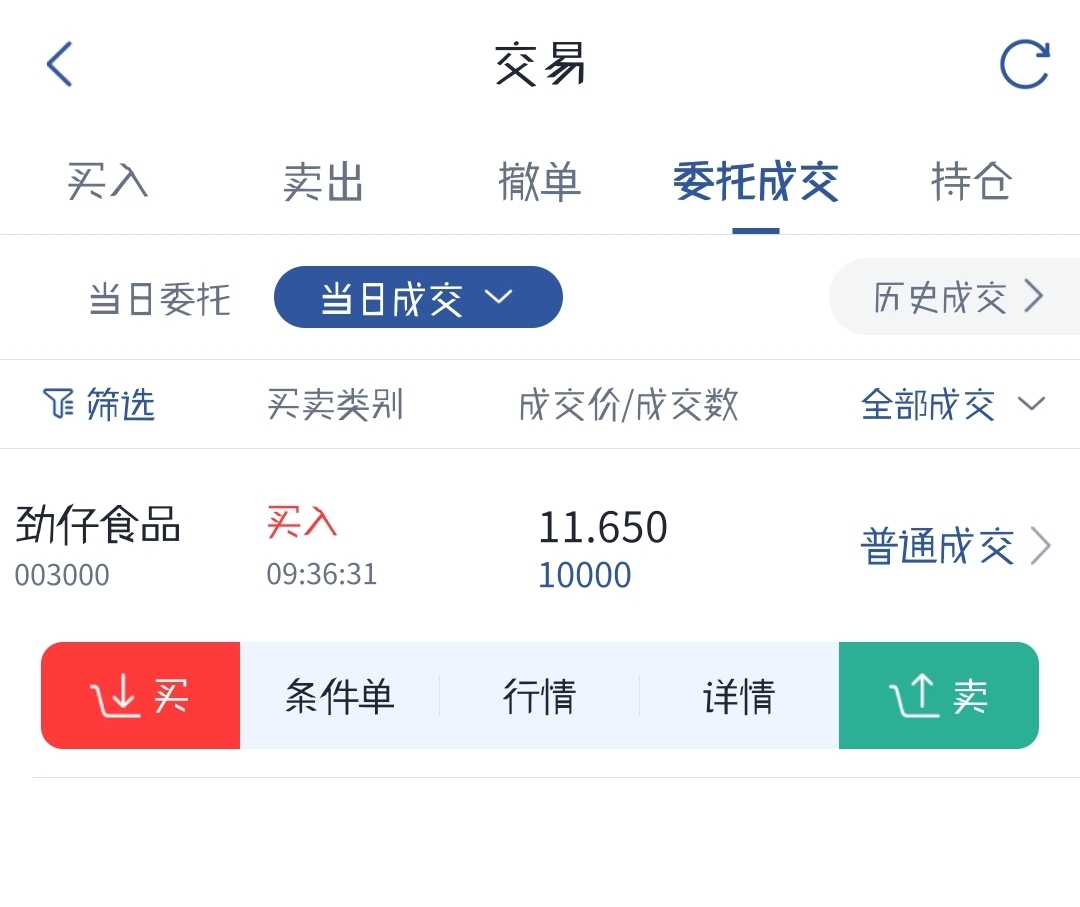The image size is (1080, 907).
Task: Expand the 普通成交 detail chevron
Action: tap(1041, 547)
